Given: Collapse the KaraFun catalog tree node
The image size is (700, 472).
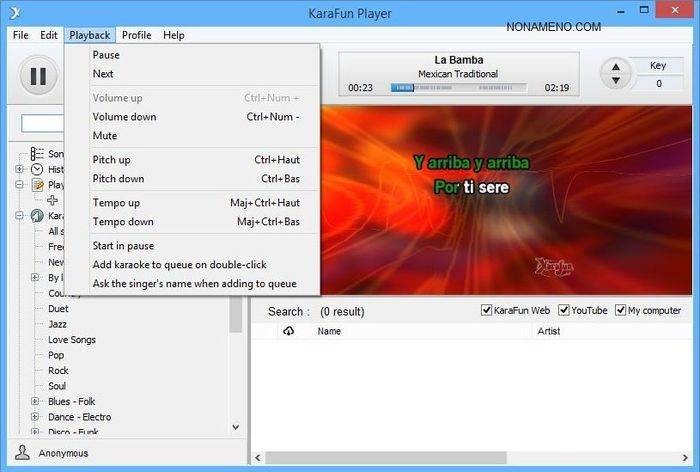Looking at the screenshot, I should pyautogui.click(x=20, y=215).
